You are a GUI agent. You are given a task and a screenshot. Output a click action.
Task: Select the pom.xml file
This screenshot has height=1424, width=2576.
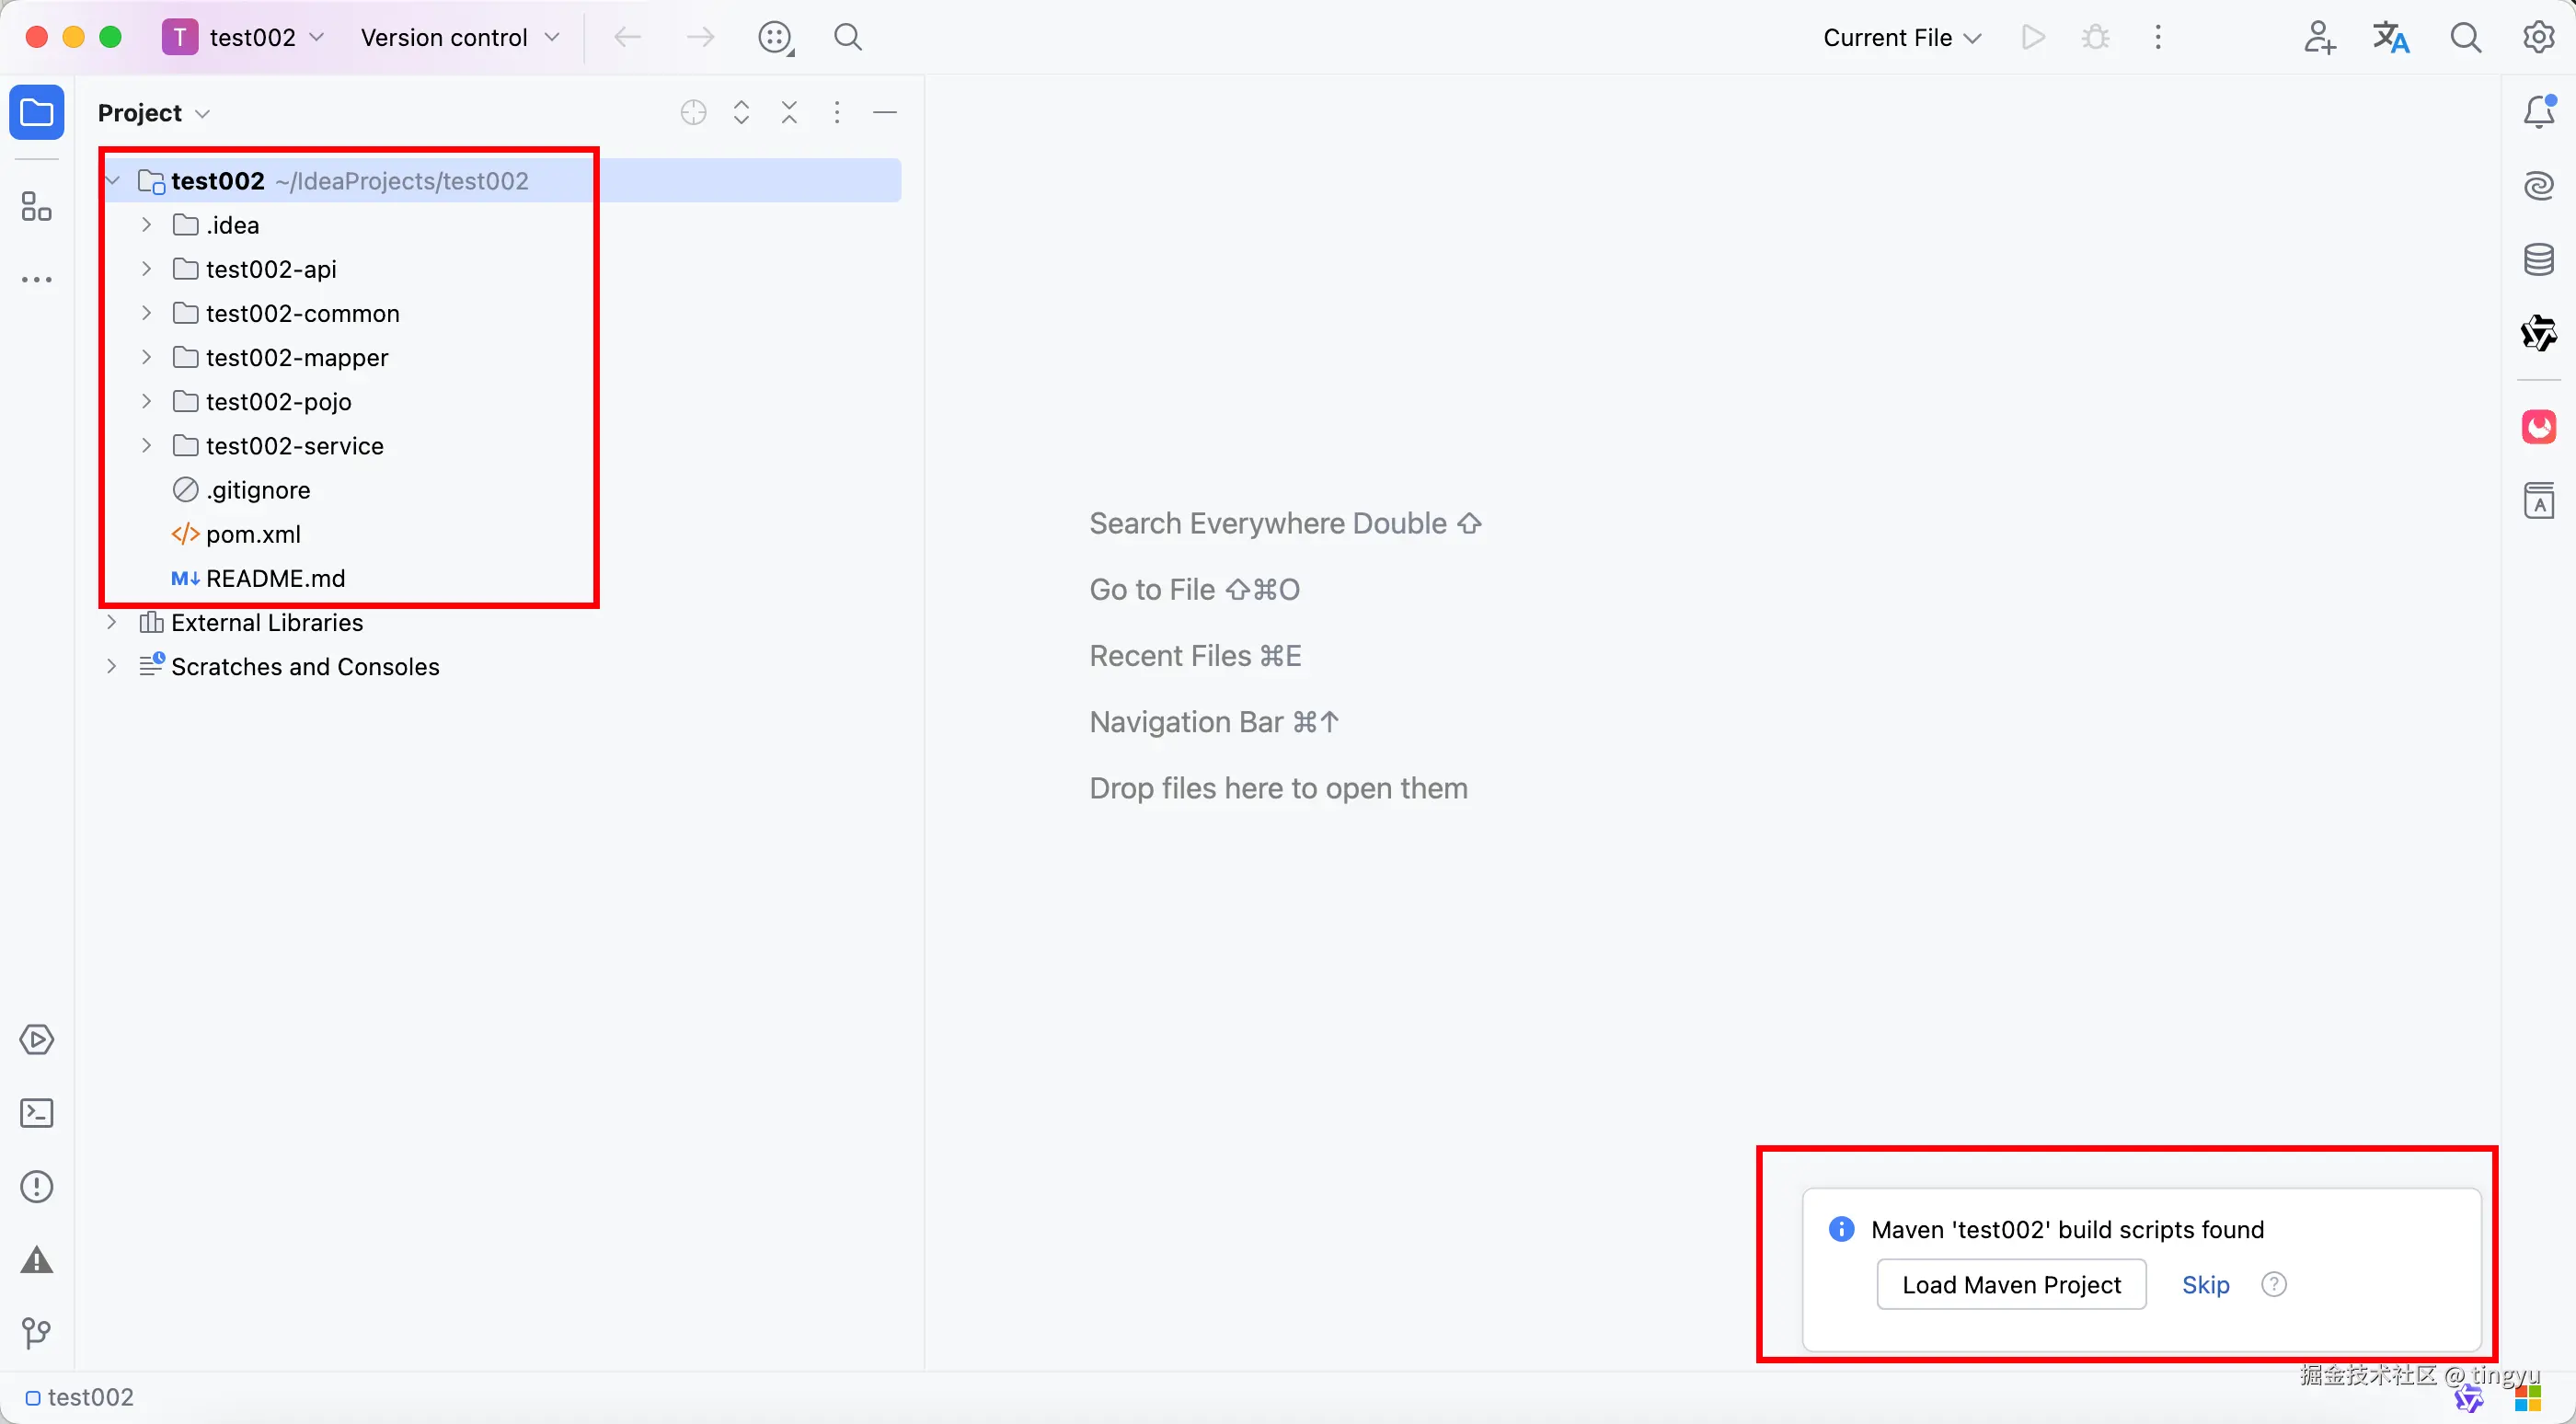click(253, 534)
